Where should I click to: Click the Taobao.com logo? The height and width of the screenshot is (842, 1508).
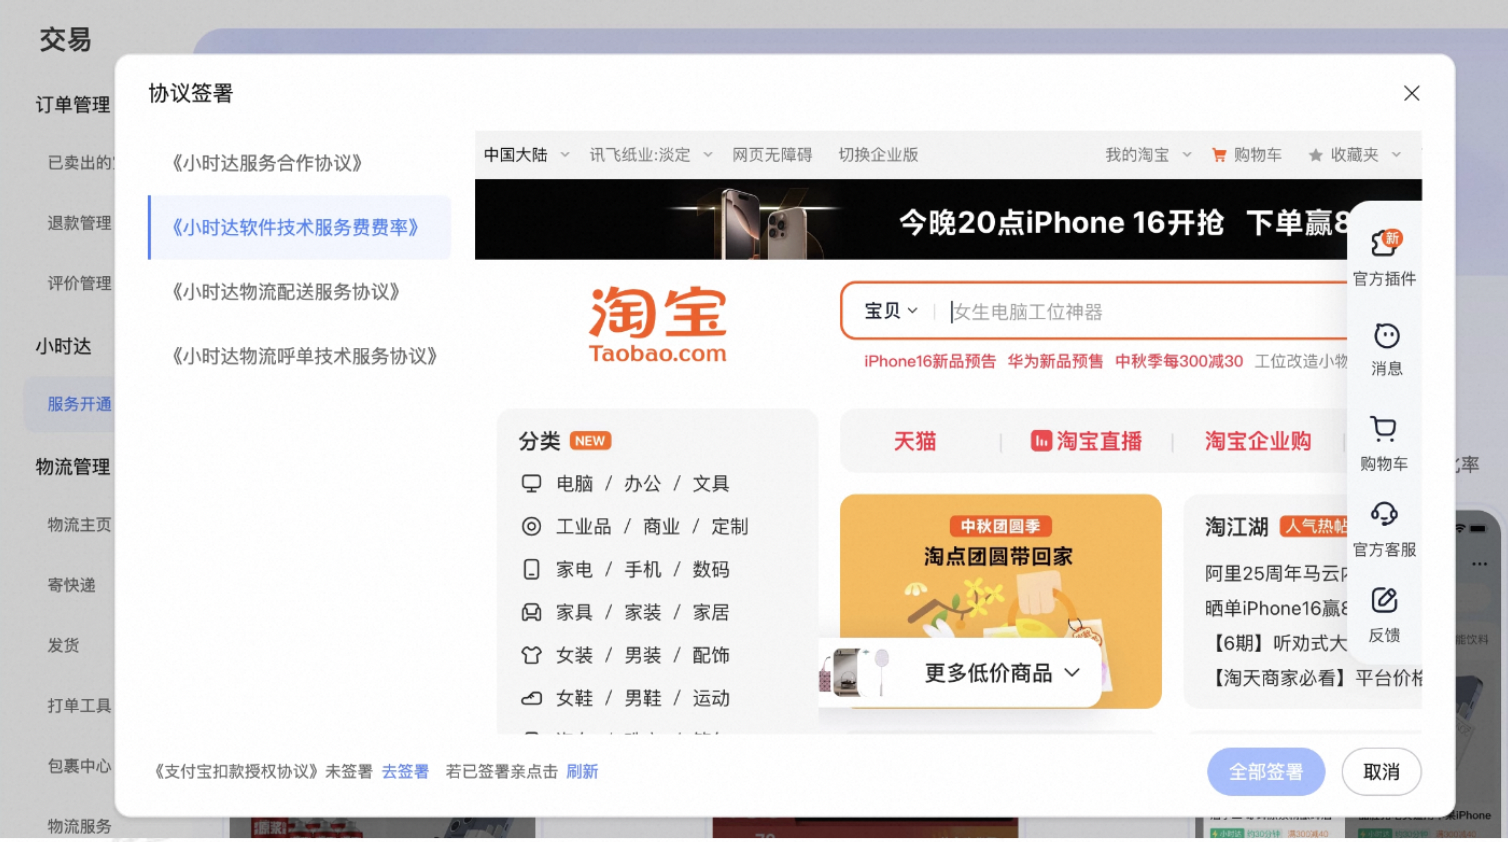(x=658, y=325)
